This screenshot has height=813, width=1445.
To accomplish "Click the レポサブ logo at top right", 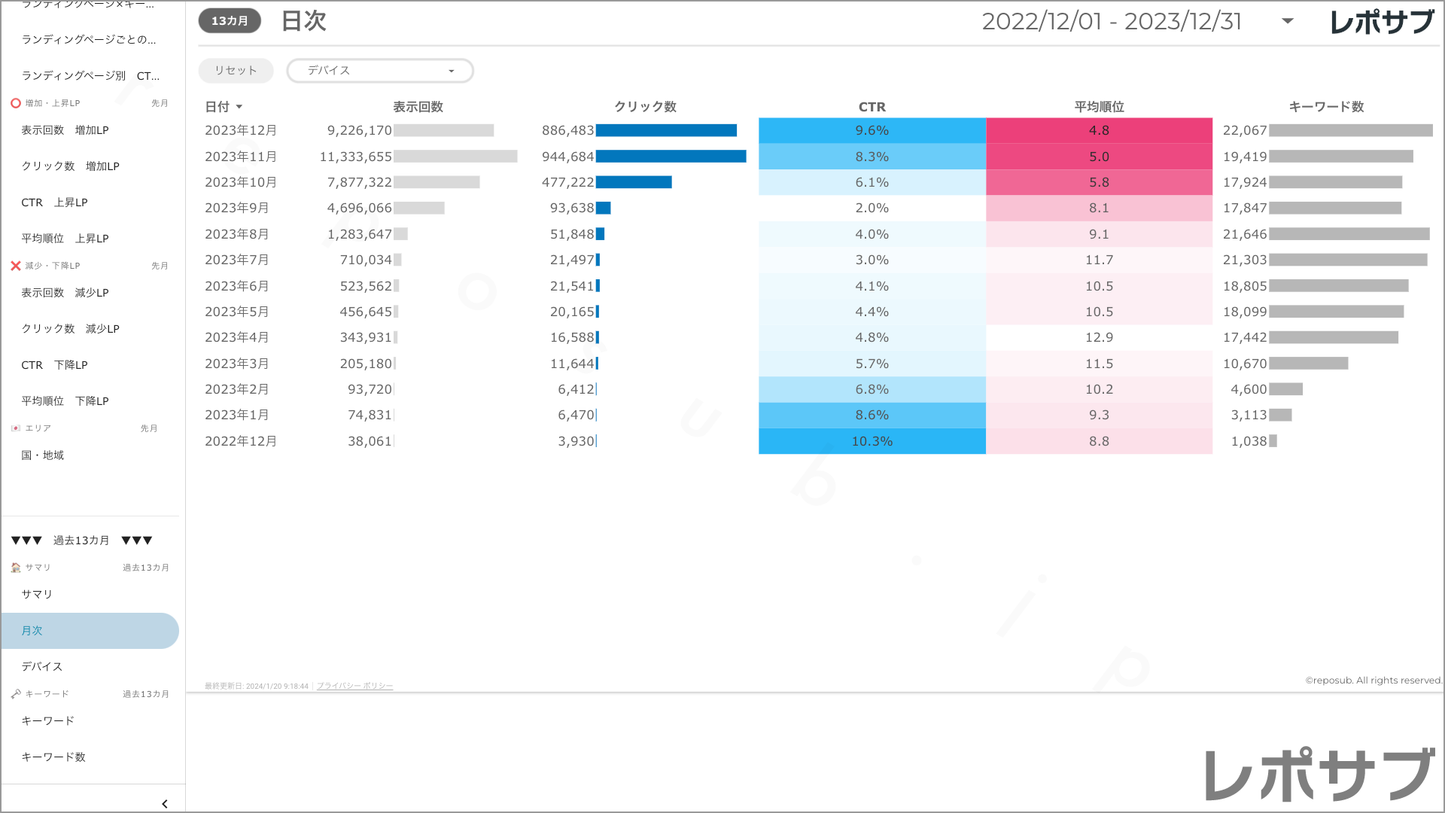I will point(1381,22).
